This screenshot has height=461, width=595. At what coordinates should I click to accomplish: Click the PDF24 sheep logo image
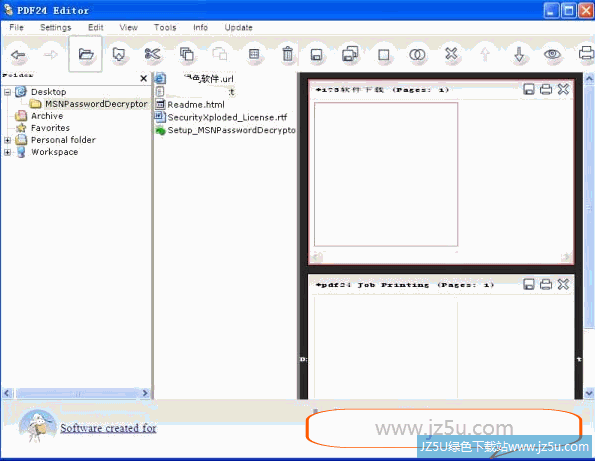tap(38, 426)
